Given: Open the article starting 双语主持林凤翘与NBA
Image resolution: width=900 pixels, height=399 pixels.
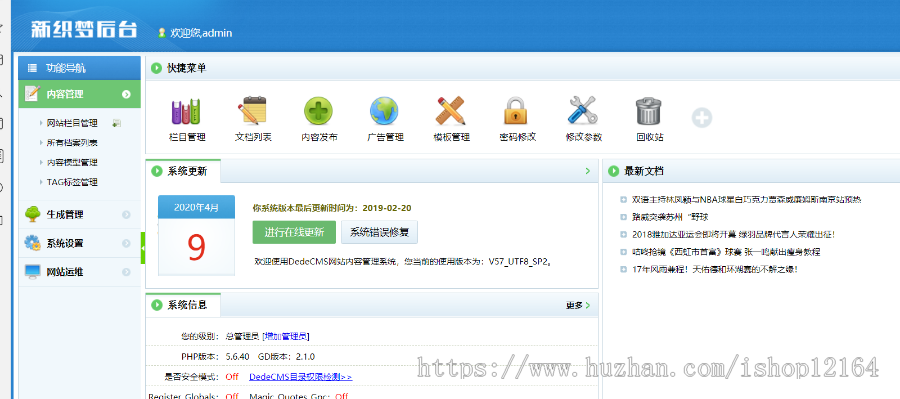Looking at the screenshot, I should pyautogui.click(x=746, y=200).
